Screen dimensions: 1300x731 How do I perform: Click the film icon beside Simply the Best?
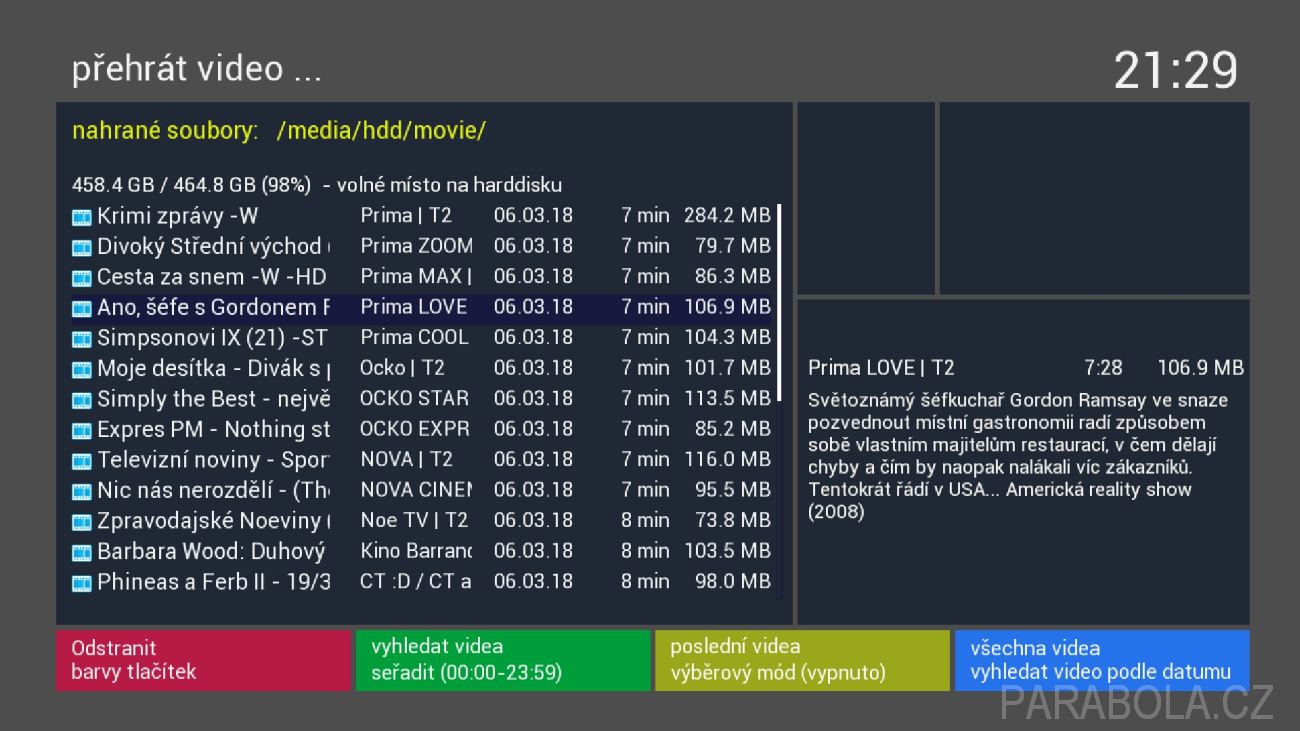[x=81, y=400]
